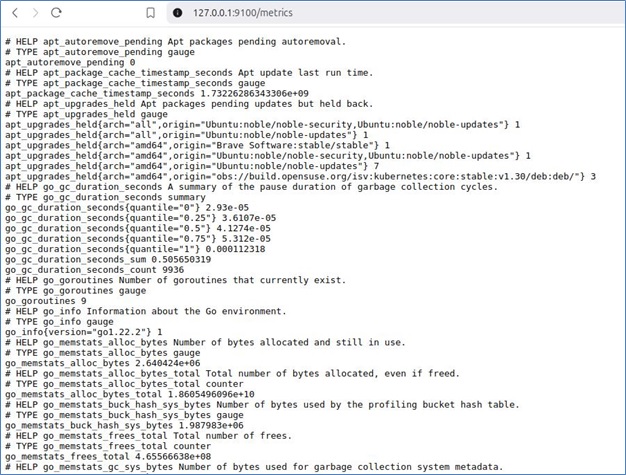
Task: Go back to the previous page
Action: point(13,13)
